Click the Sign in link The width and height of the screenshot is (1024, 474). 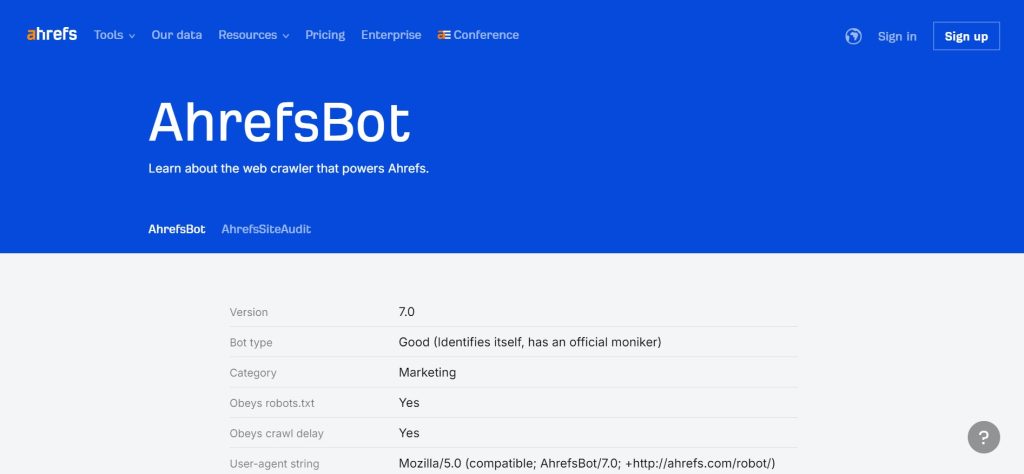[x=897, y=36]
